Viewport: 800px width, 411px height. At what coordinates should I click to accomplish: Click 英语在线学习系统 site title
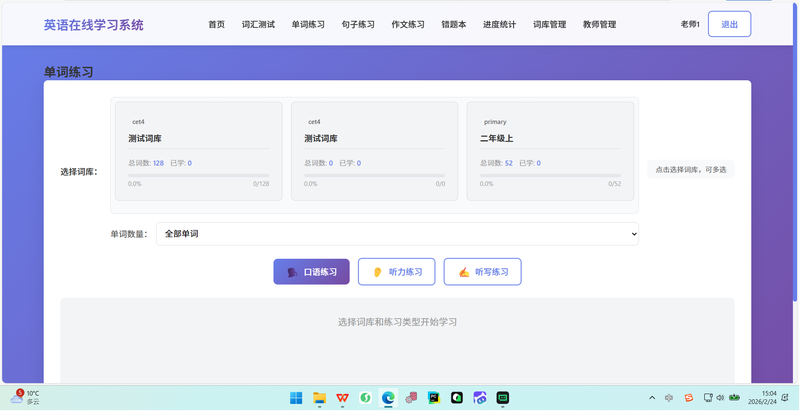pyautogui.click(x=93, y=24)
